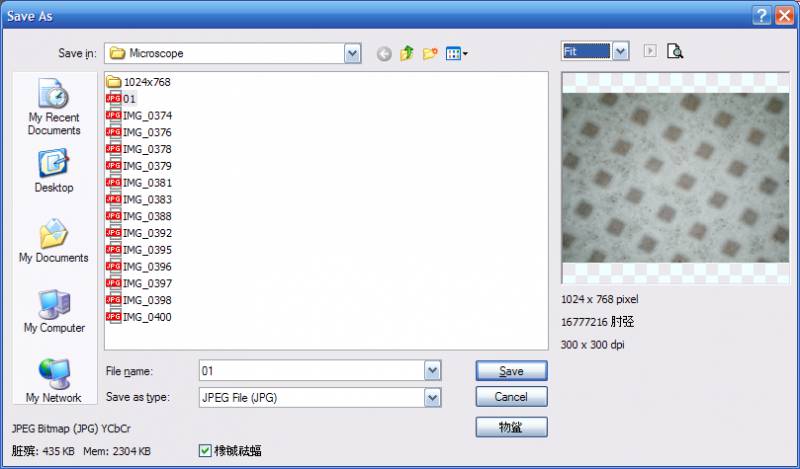Open the Save as type dropdown

pyautogui.click(x=432, y=397)
